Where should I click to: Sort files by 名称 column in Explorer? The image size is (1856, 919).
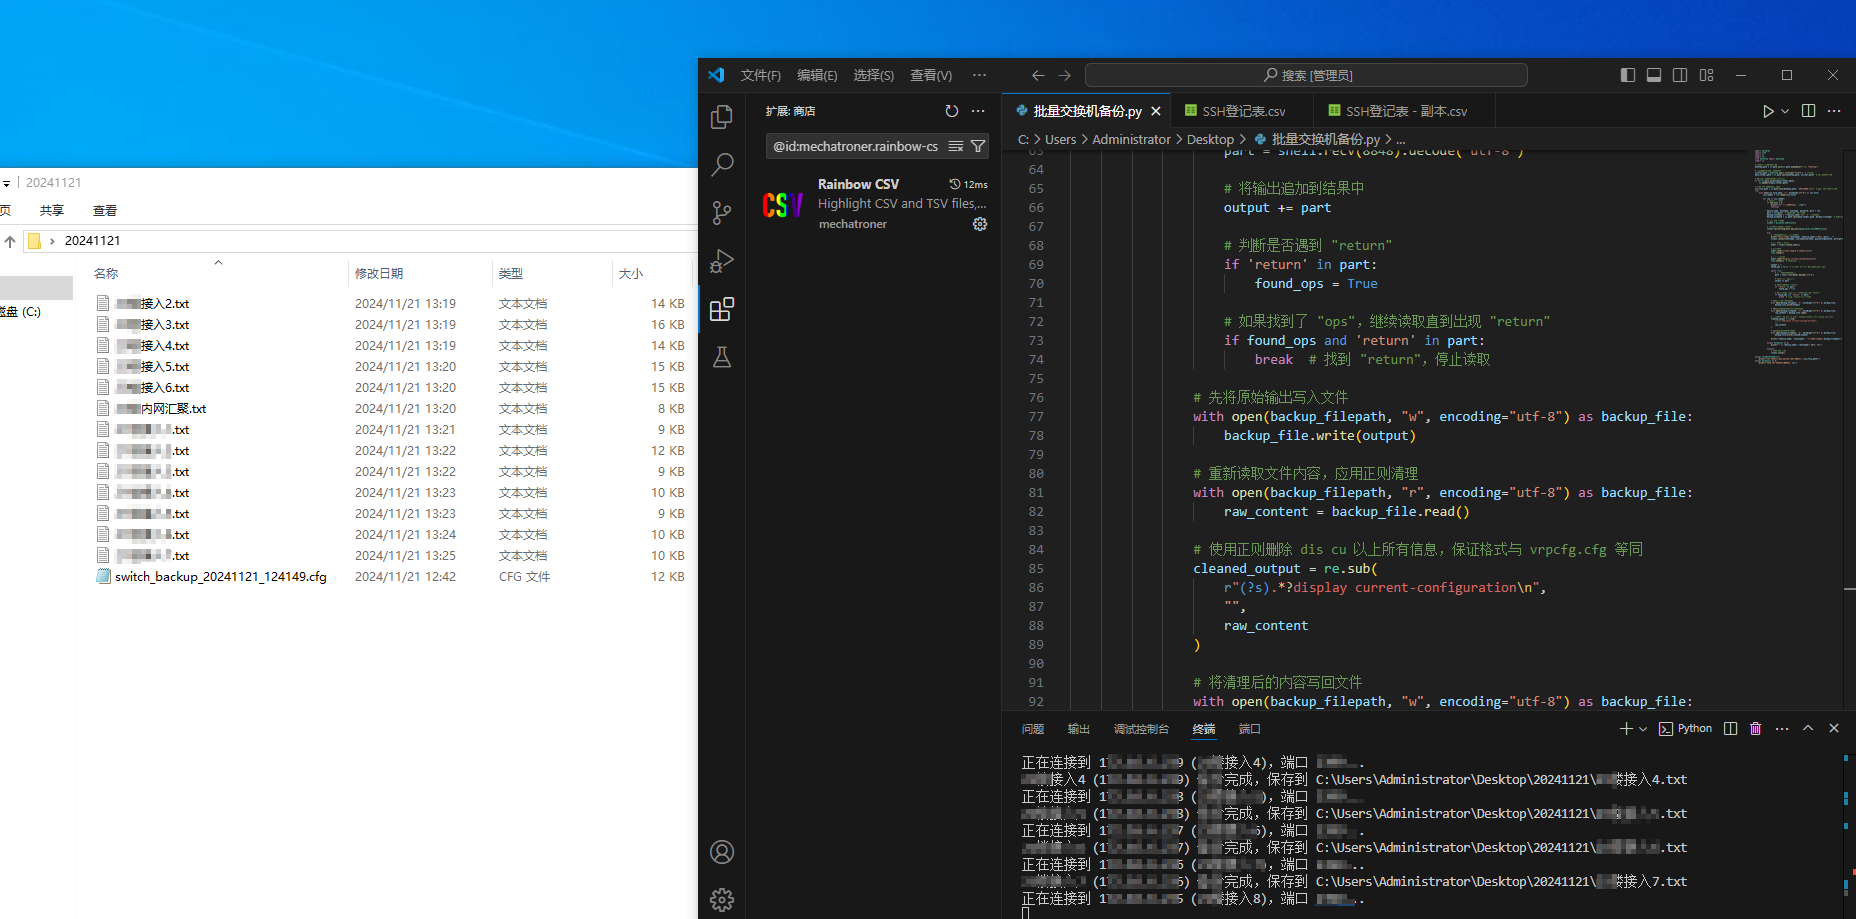pos(106,273)
